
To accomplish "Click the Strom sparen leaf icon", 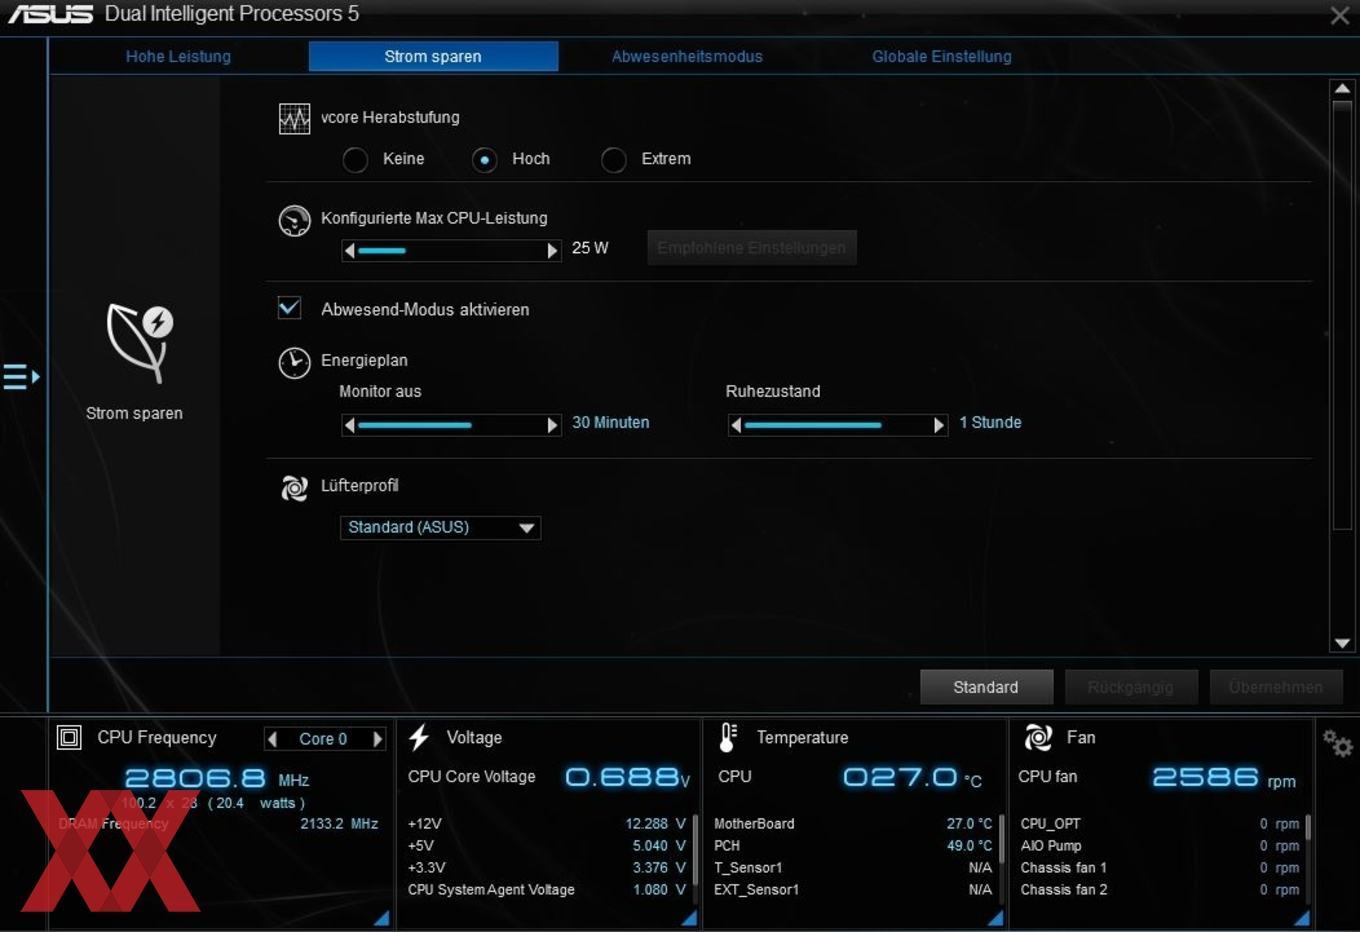I will click(140, 343).
